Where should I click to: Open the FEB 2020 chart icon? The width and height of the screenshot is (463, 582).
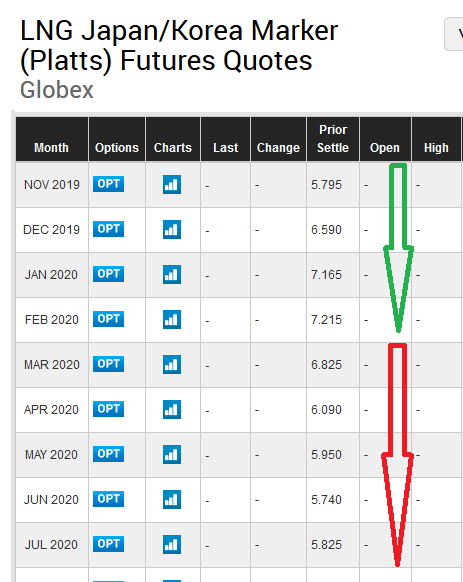pyautogui.click(x=172, y=319)
